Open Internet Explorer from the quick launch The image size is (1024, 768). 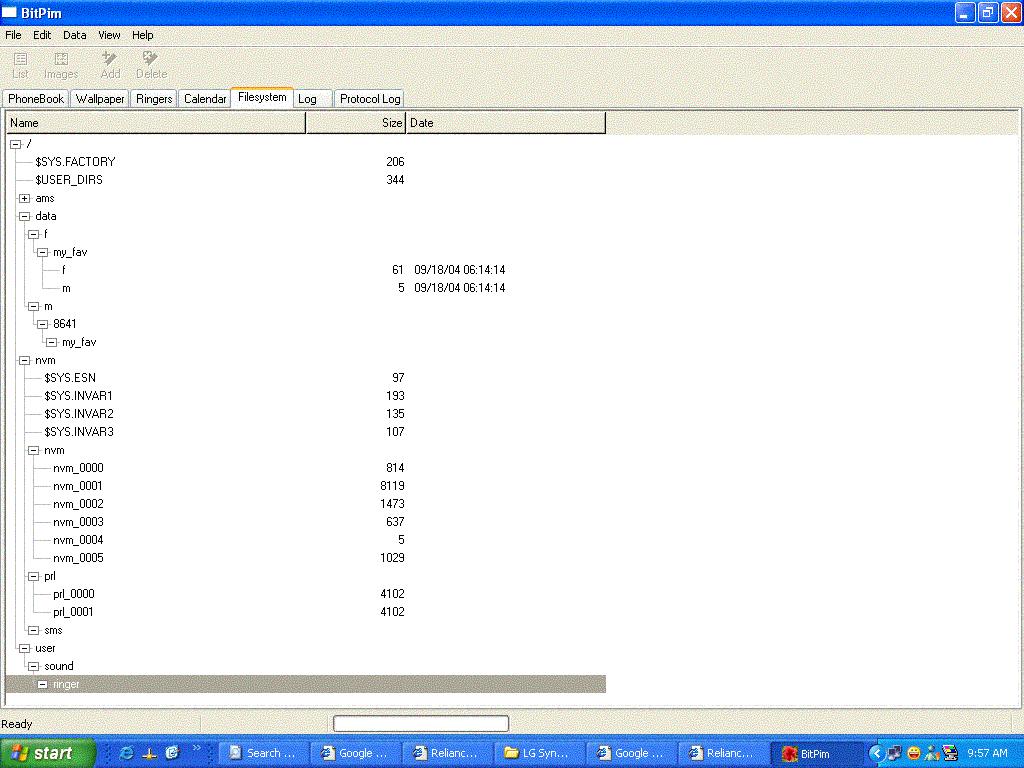(126, 753)
